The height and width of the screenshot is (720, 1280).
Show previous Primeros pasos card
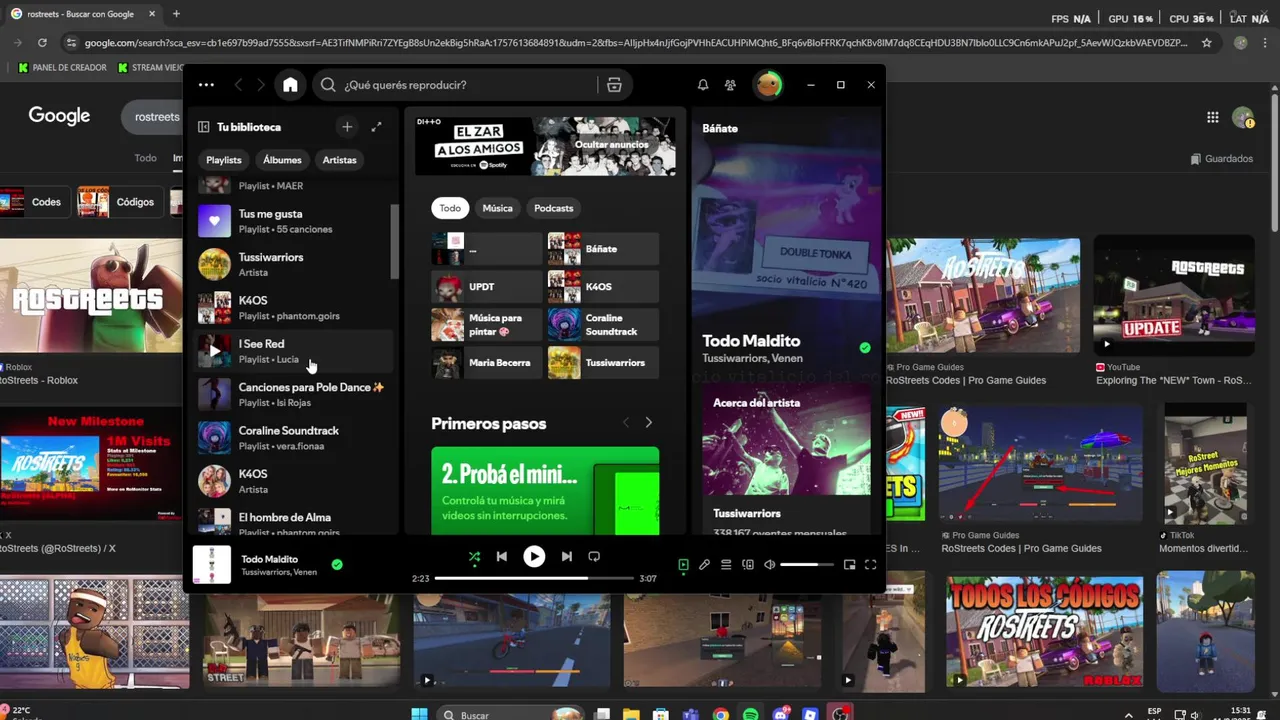click(x=626, y=423)
